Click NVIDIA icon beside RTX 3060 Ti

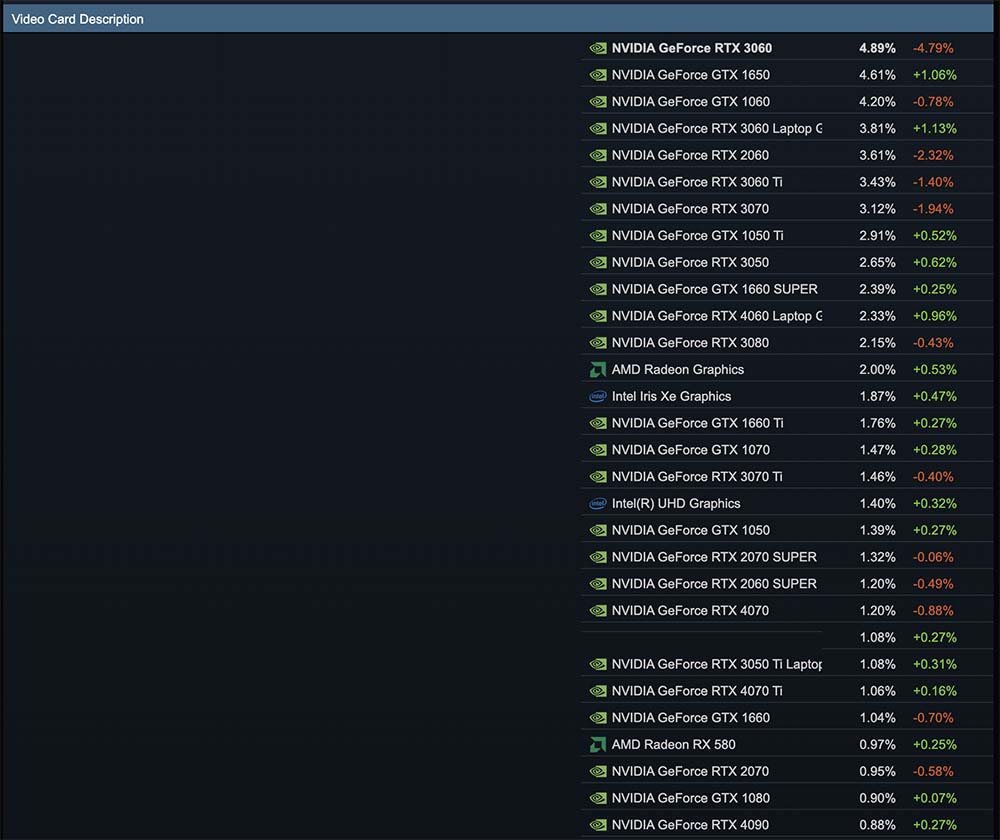[x=598, y=182]
